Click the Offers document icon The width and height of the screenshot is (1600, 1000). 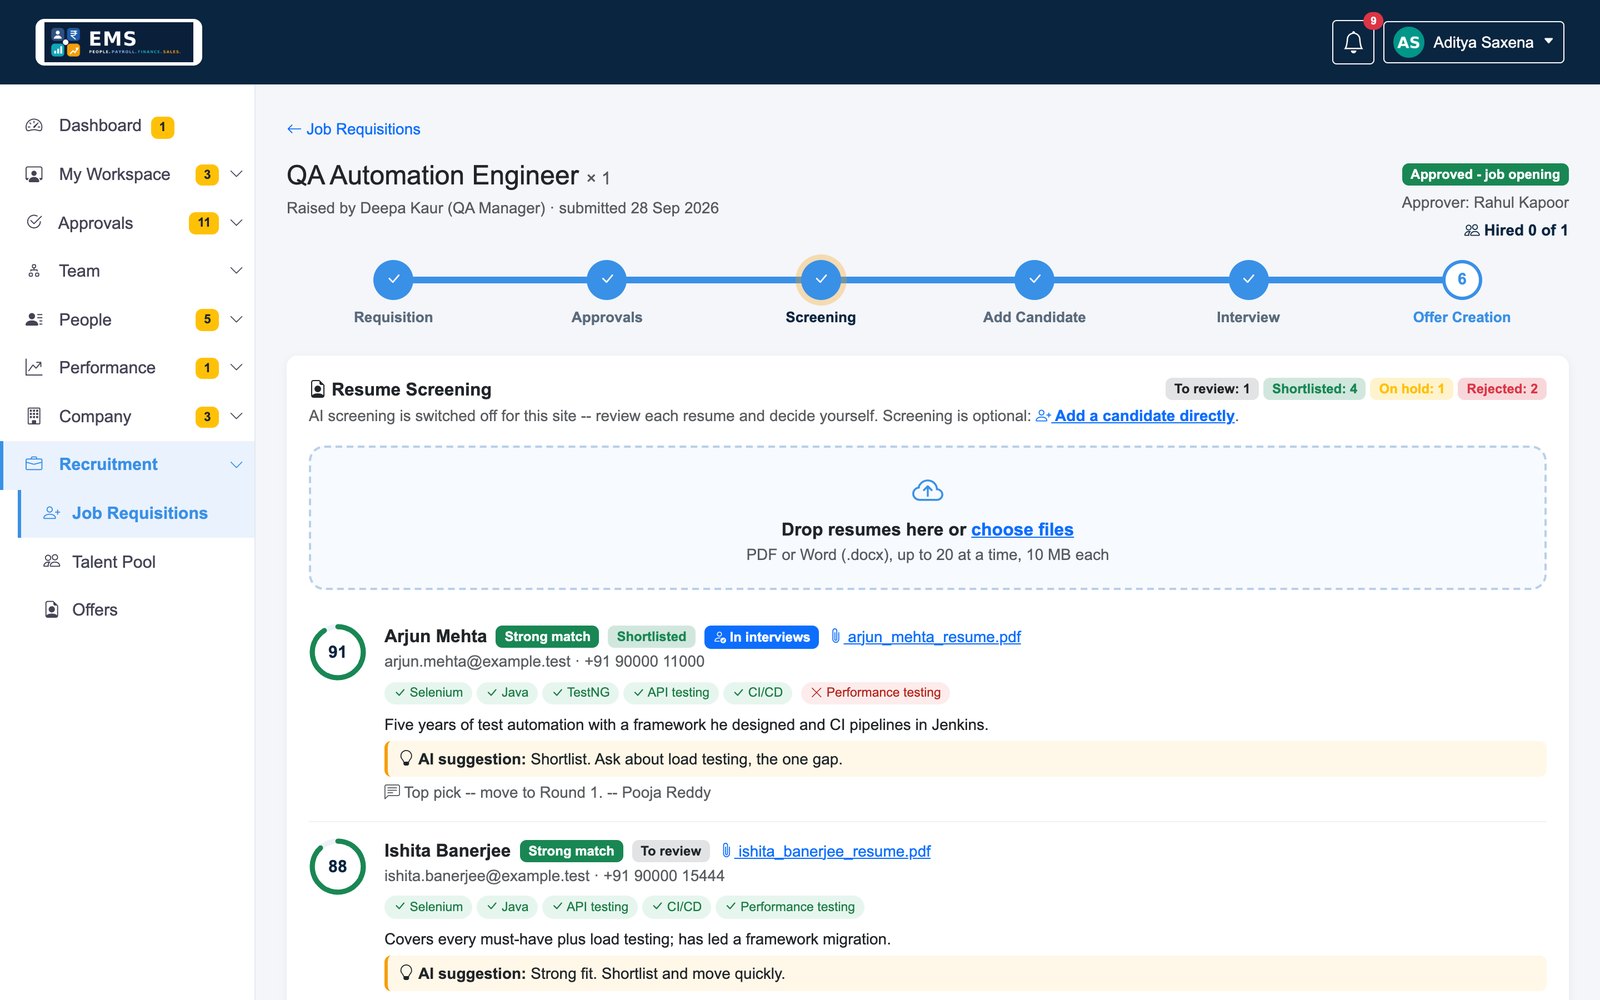[x=52, y=609]
